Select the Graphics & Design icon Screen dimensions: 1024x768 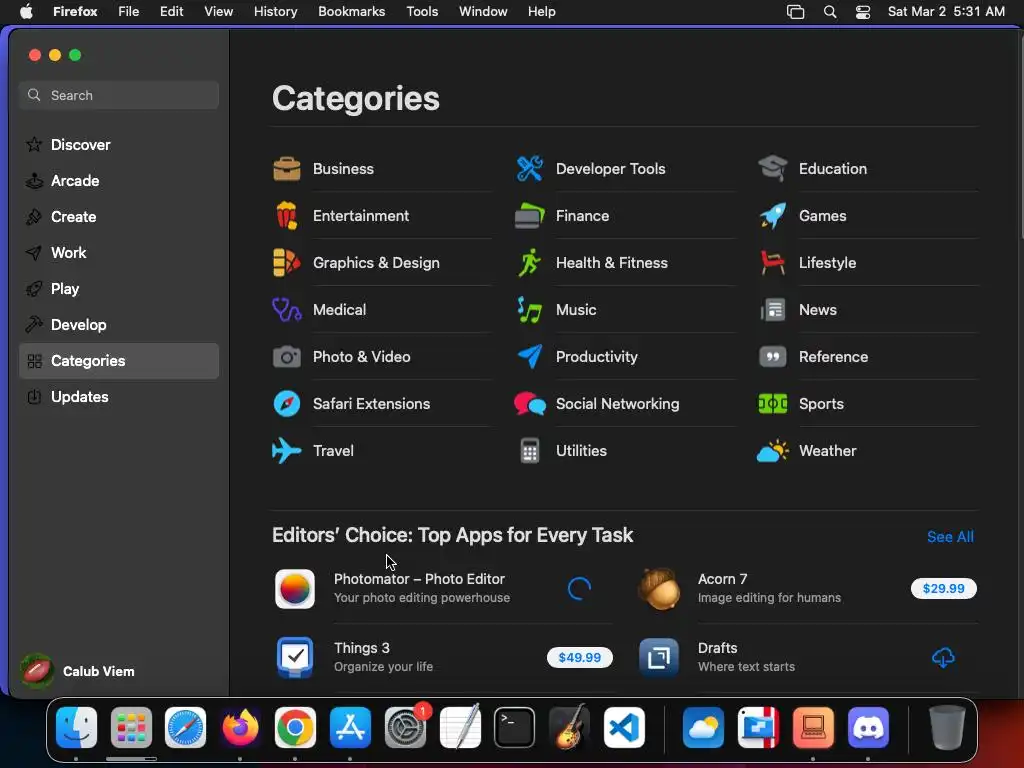[287, 263]
